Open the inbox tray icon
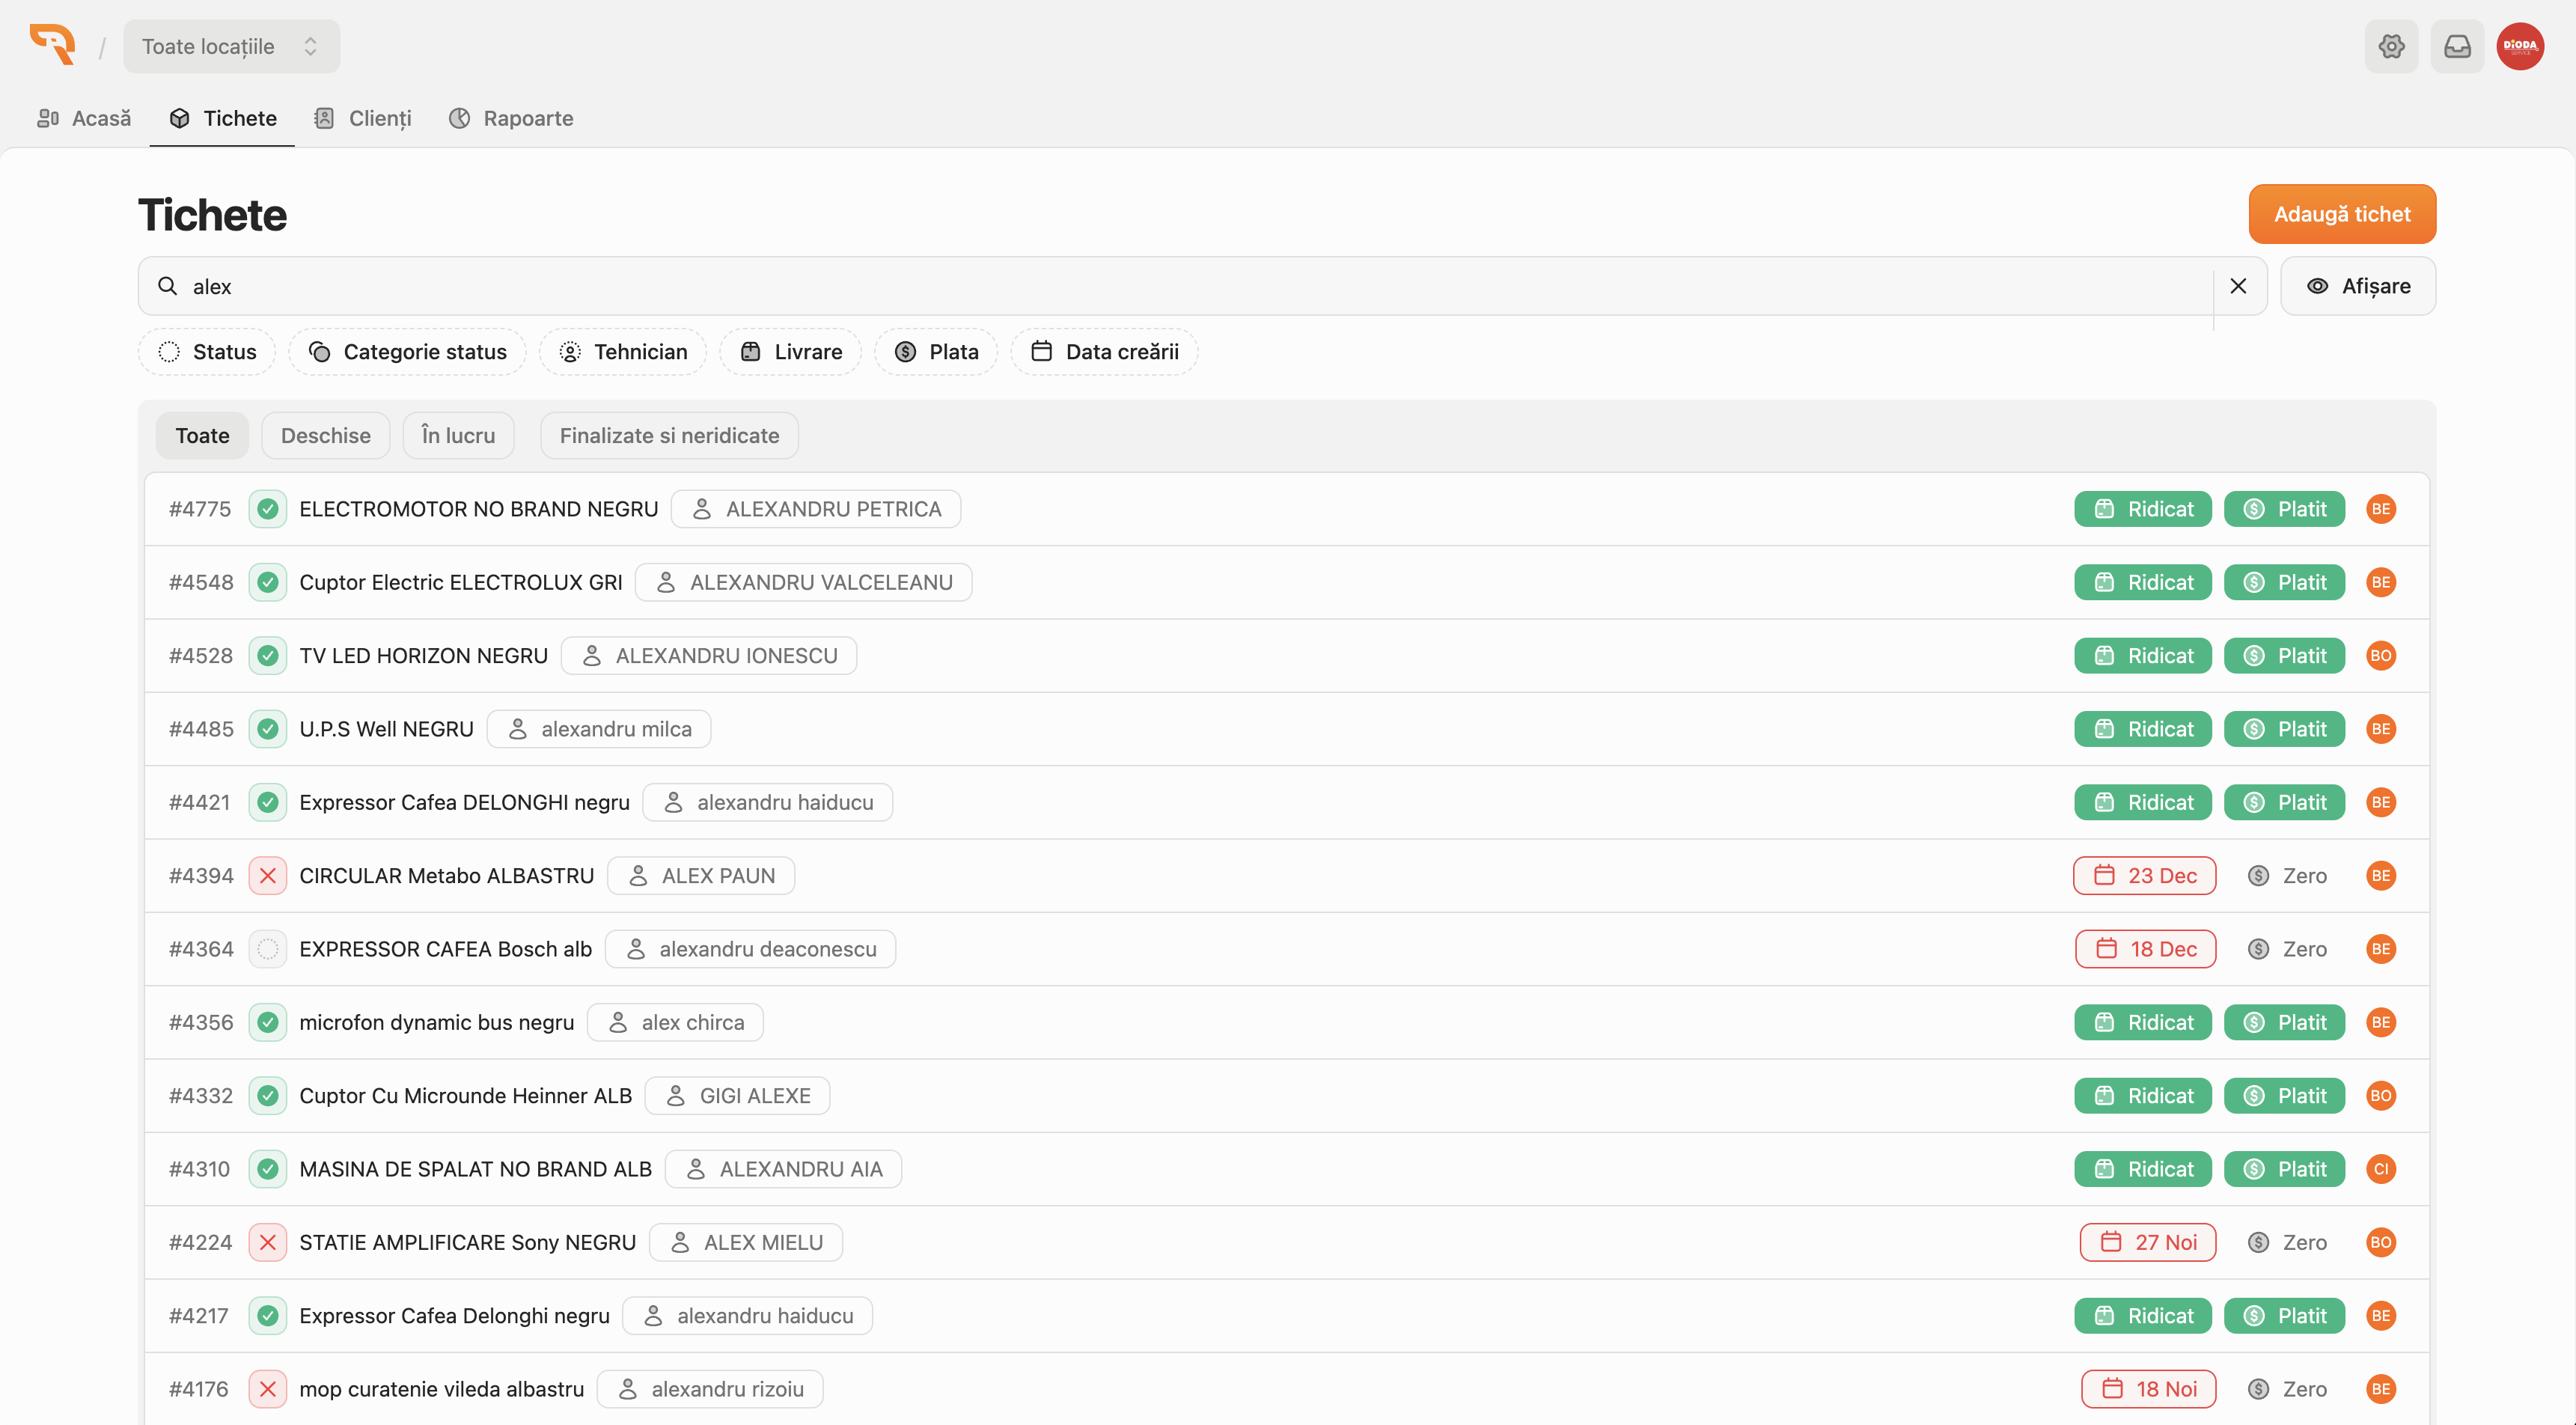Viewport: 2576px width, 1425px height. click(x=2457, y=46)
